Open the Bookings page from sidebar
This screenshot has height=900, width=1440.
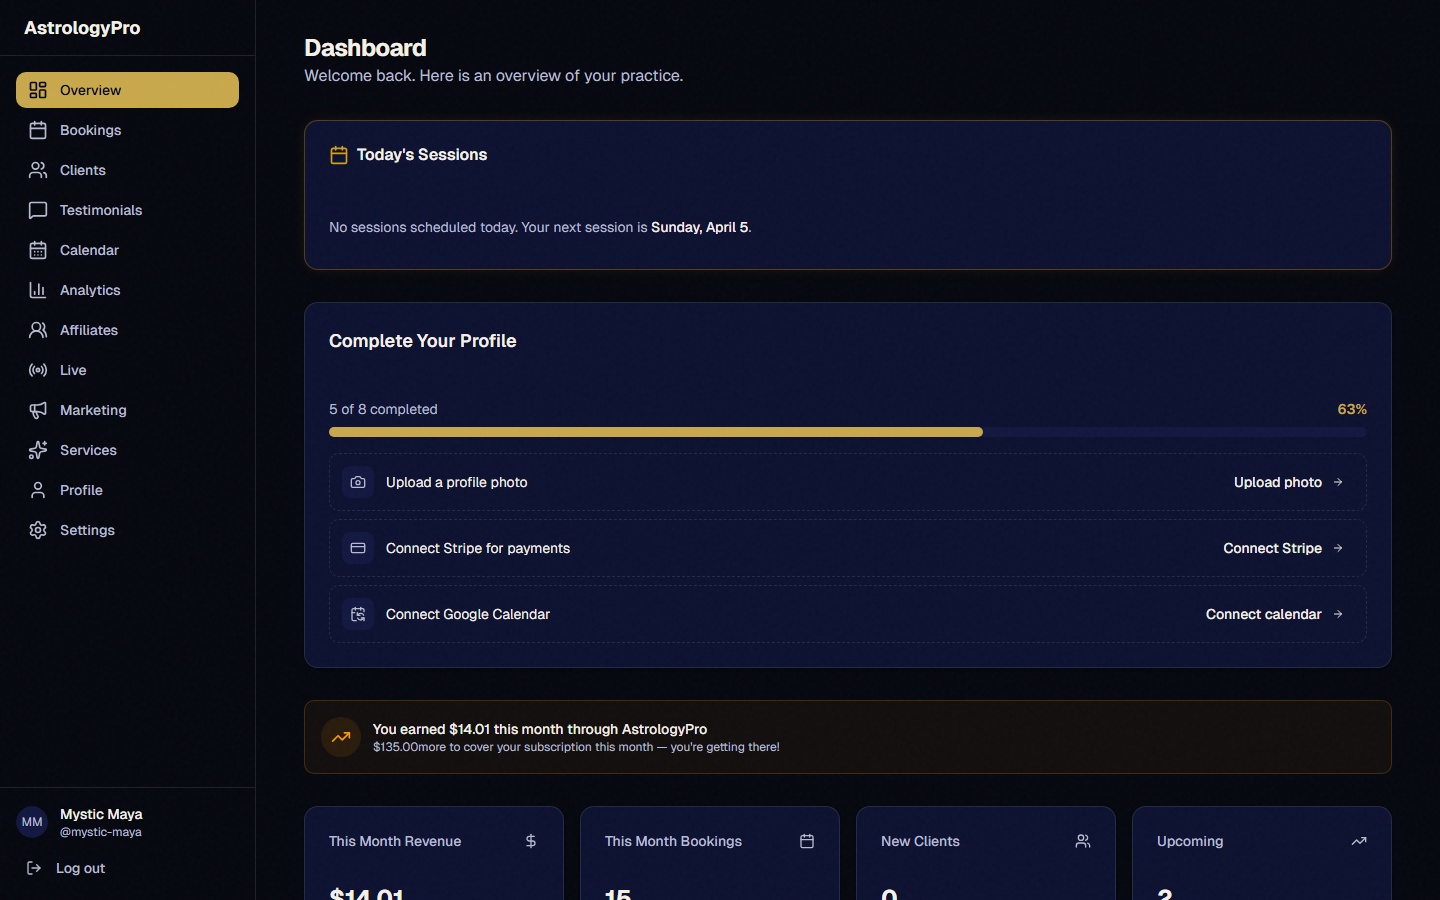point(90,130)
